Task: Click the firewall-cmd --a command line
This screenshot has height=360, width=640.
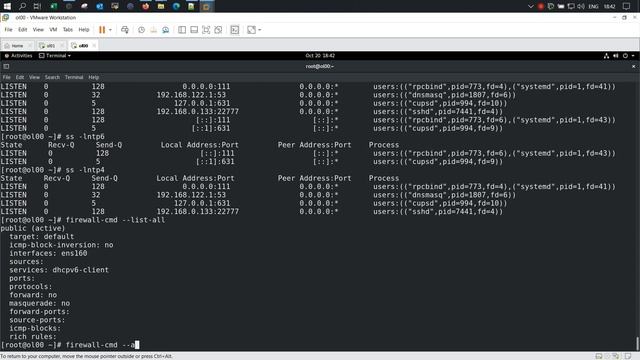Action: click(70, 345)
